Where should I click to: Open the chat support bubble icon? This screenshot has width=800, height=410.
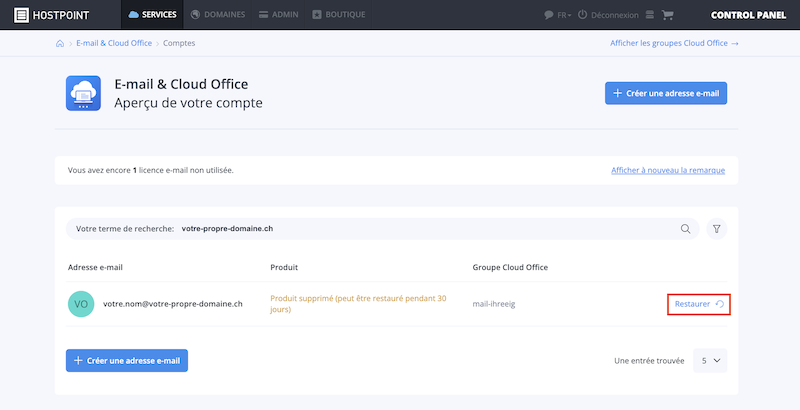pos(548,15)
